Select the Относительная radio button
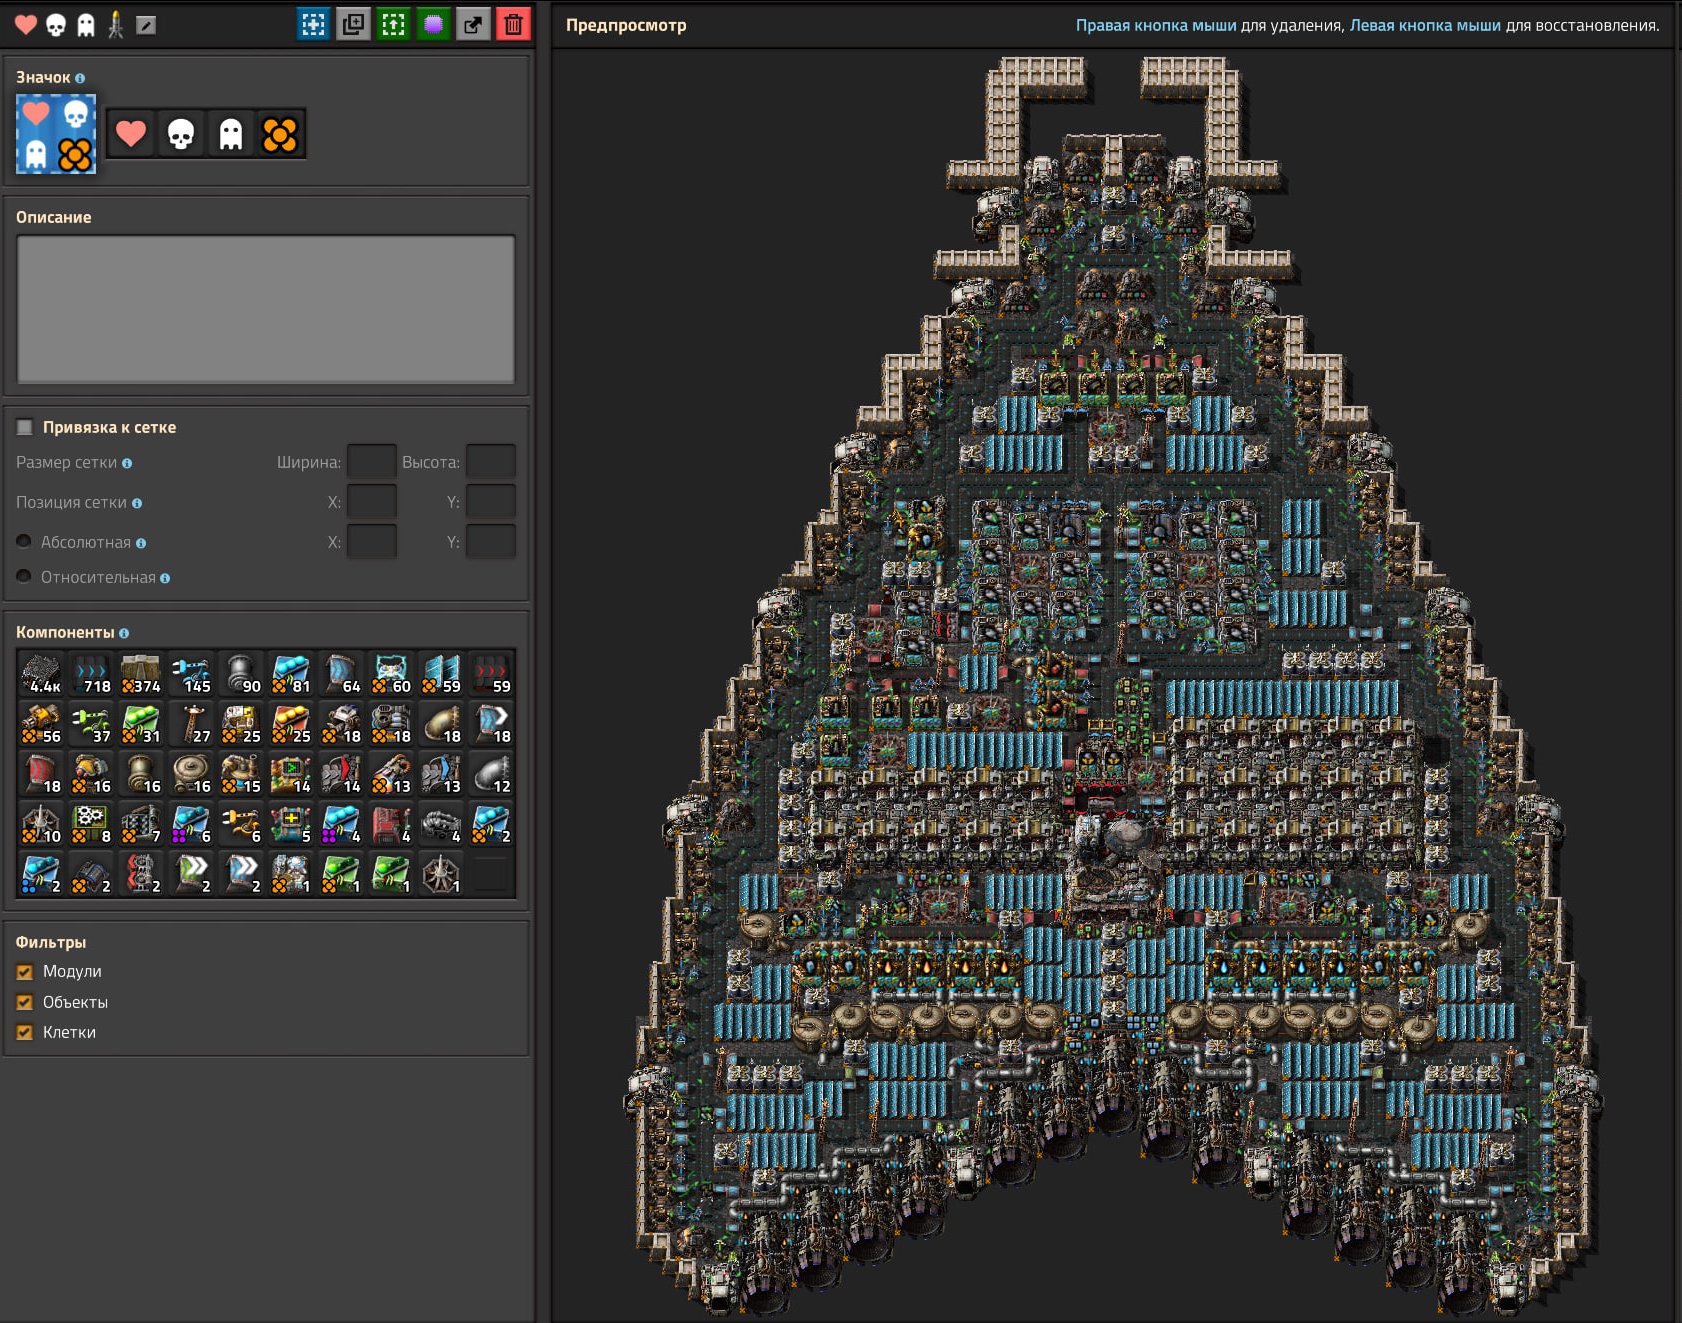 [x=24, y=576]
